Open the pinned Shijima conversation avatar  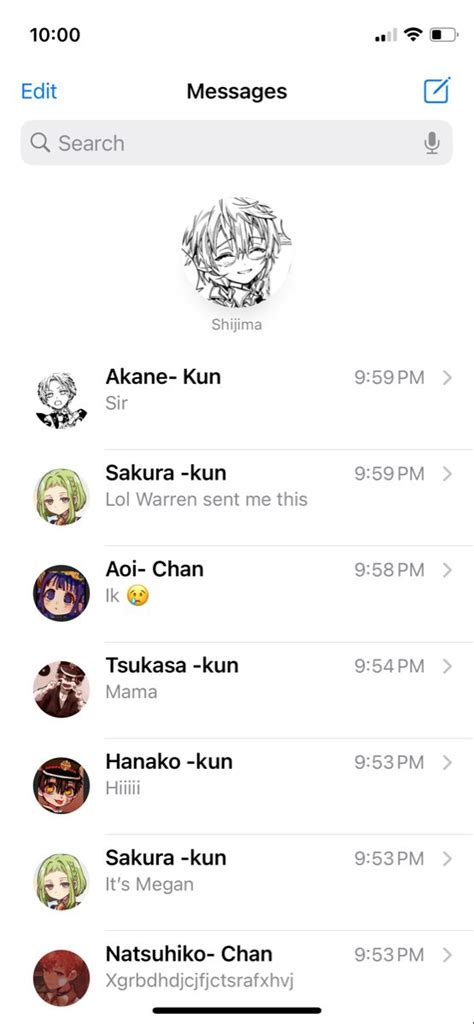pyautogui.click(x=236, y=252)
